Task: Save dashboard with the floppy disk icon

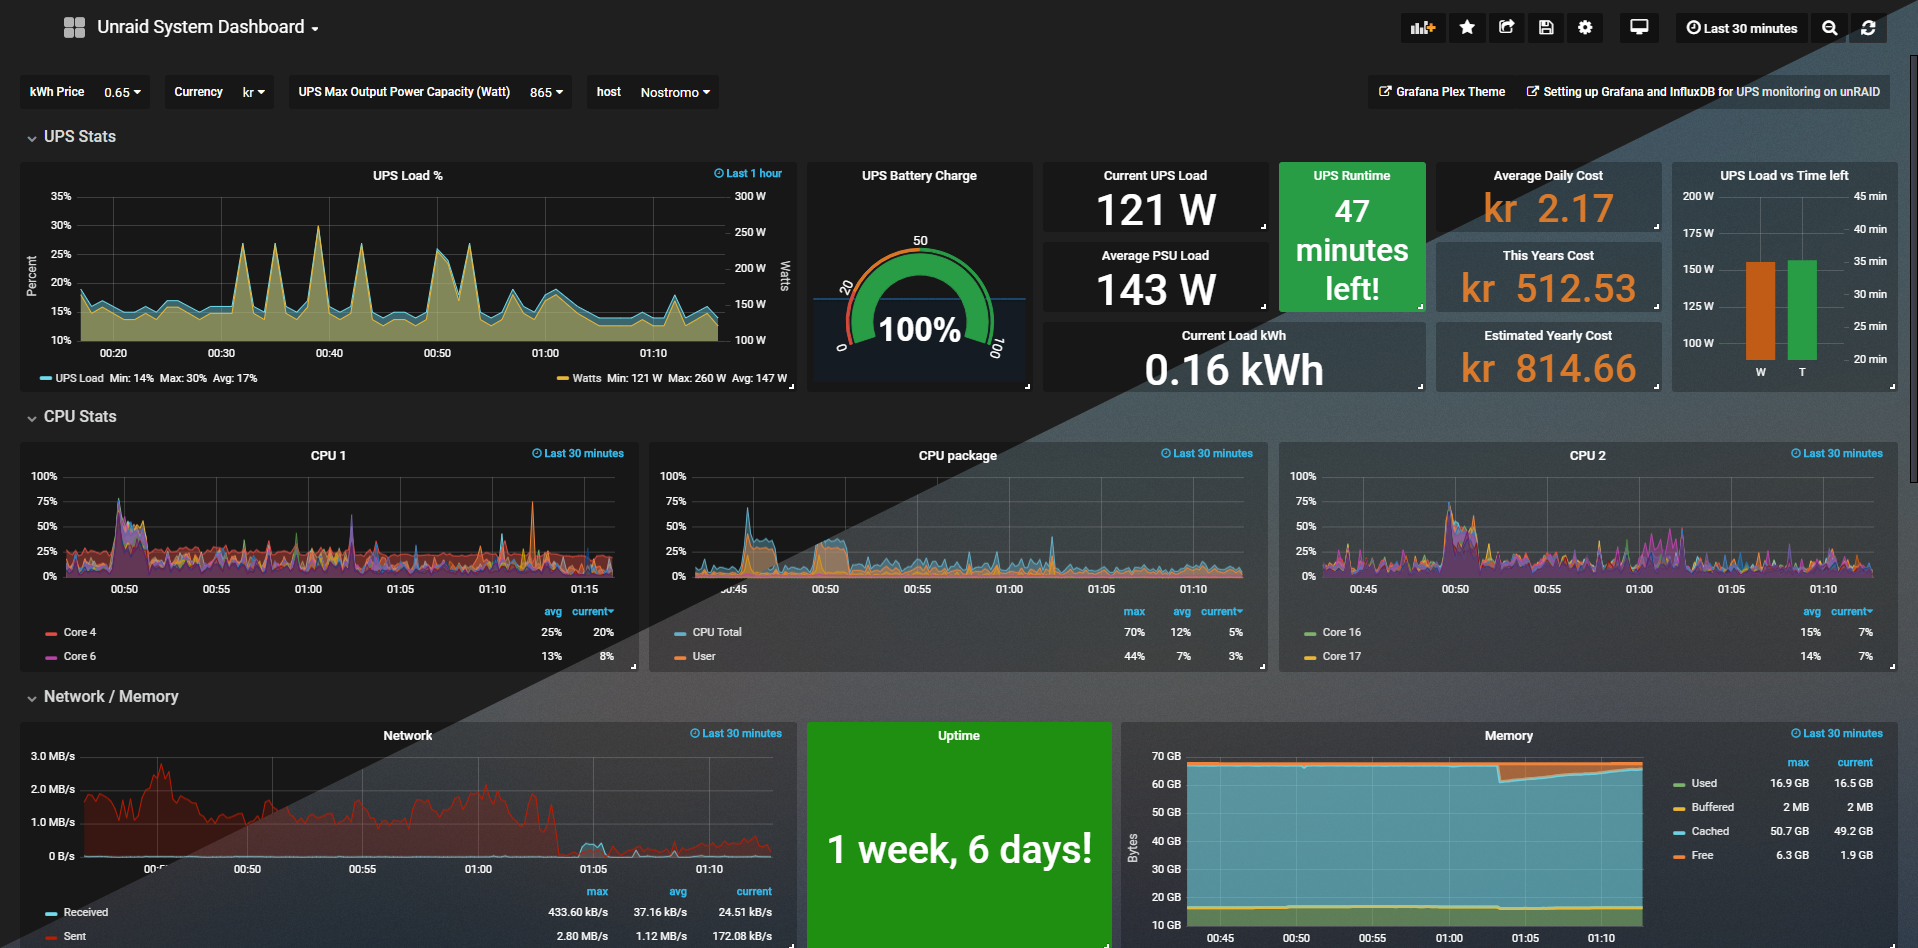Action: pos(1546,28)
